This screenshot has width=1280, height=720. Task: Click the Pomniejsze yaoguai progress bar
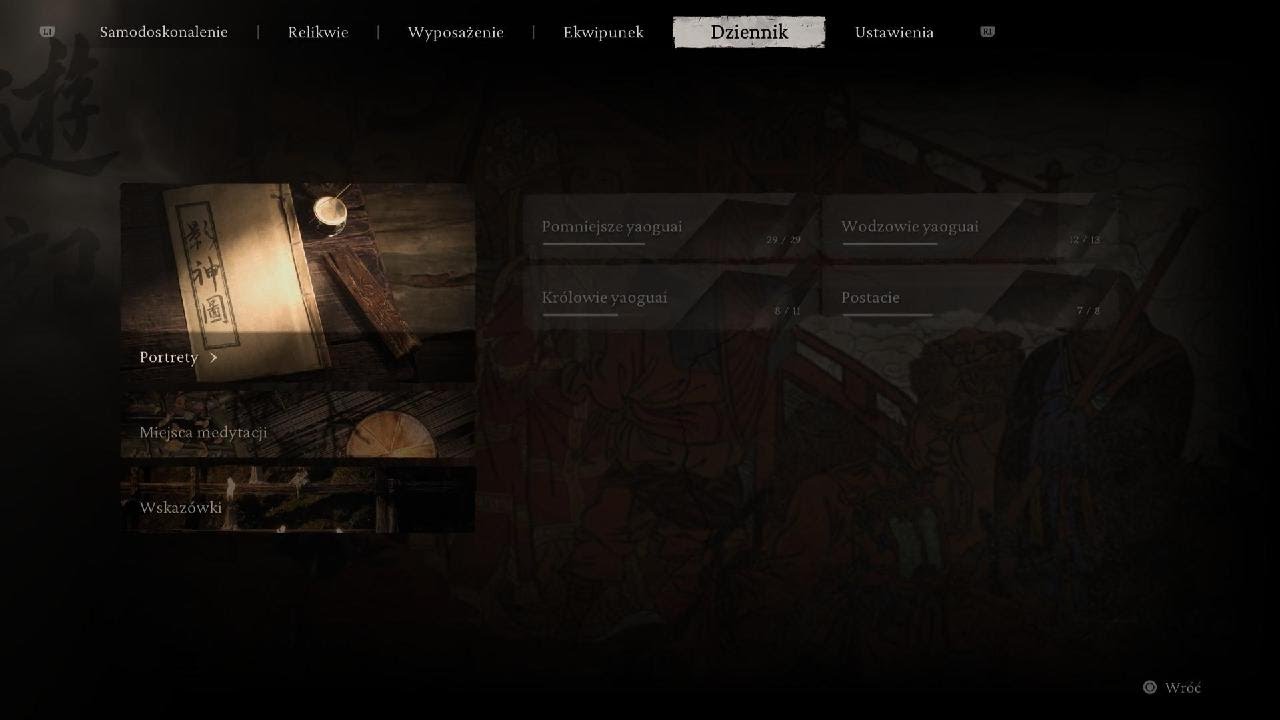tap(593, 243)
